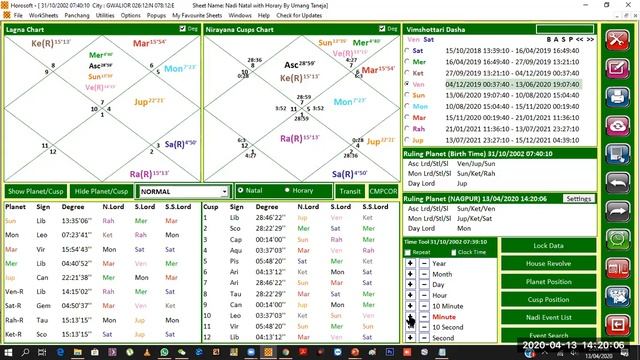Click the forward arrow sidebar icon
This screenshot has height=360, width=640.
(617, 211)
